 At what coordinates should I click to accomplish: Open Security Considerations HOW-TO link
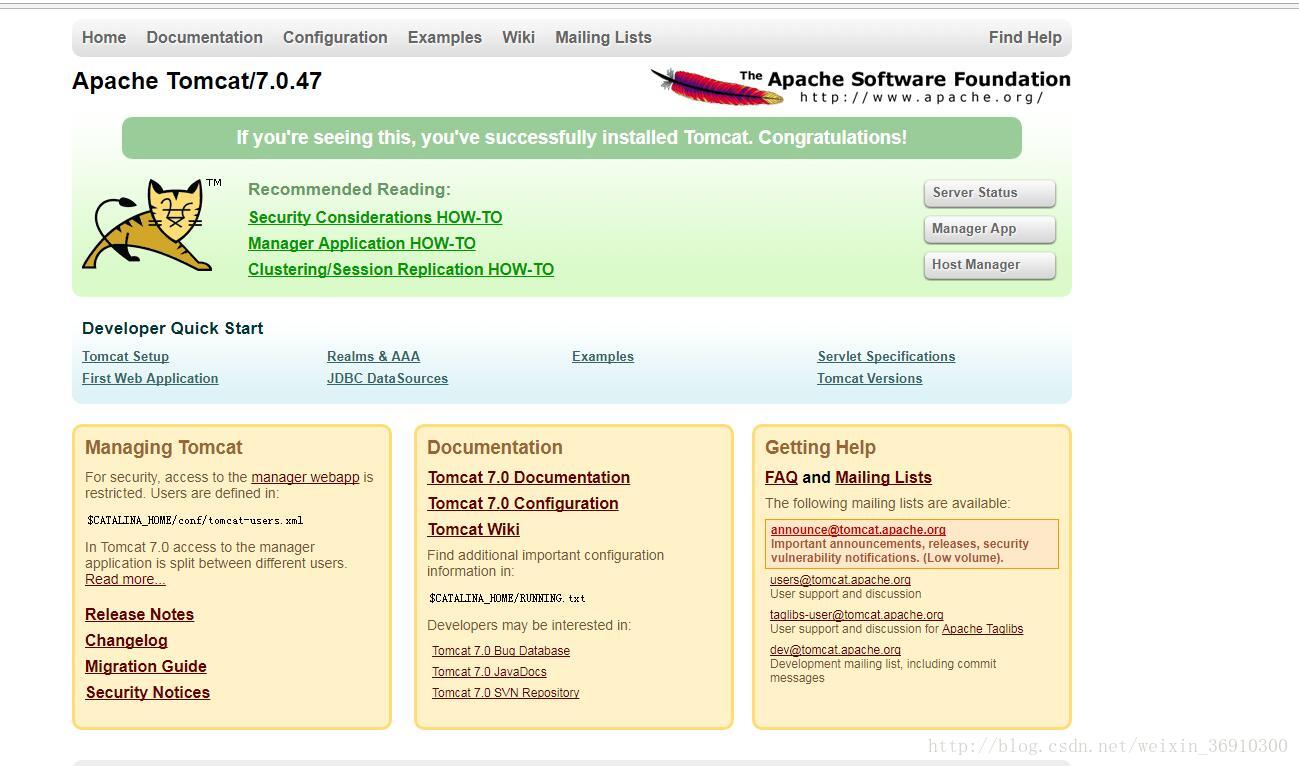coord(375,217)
